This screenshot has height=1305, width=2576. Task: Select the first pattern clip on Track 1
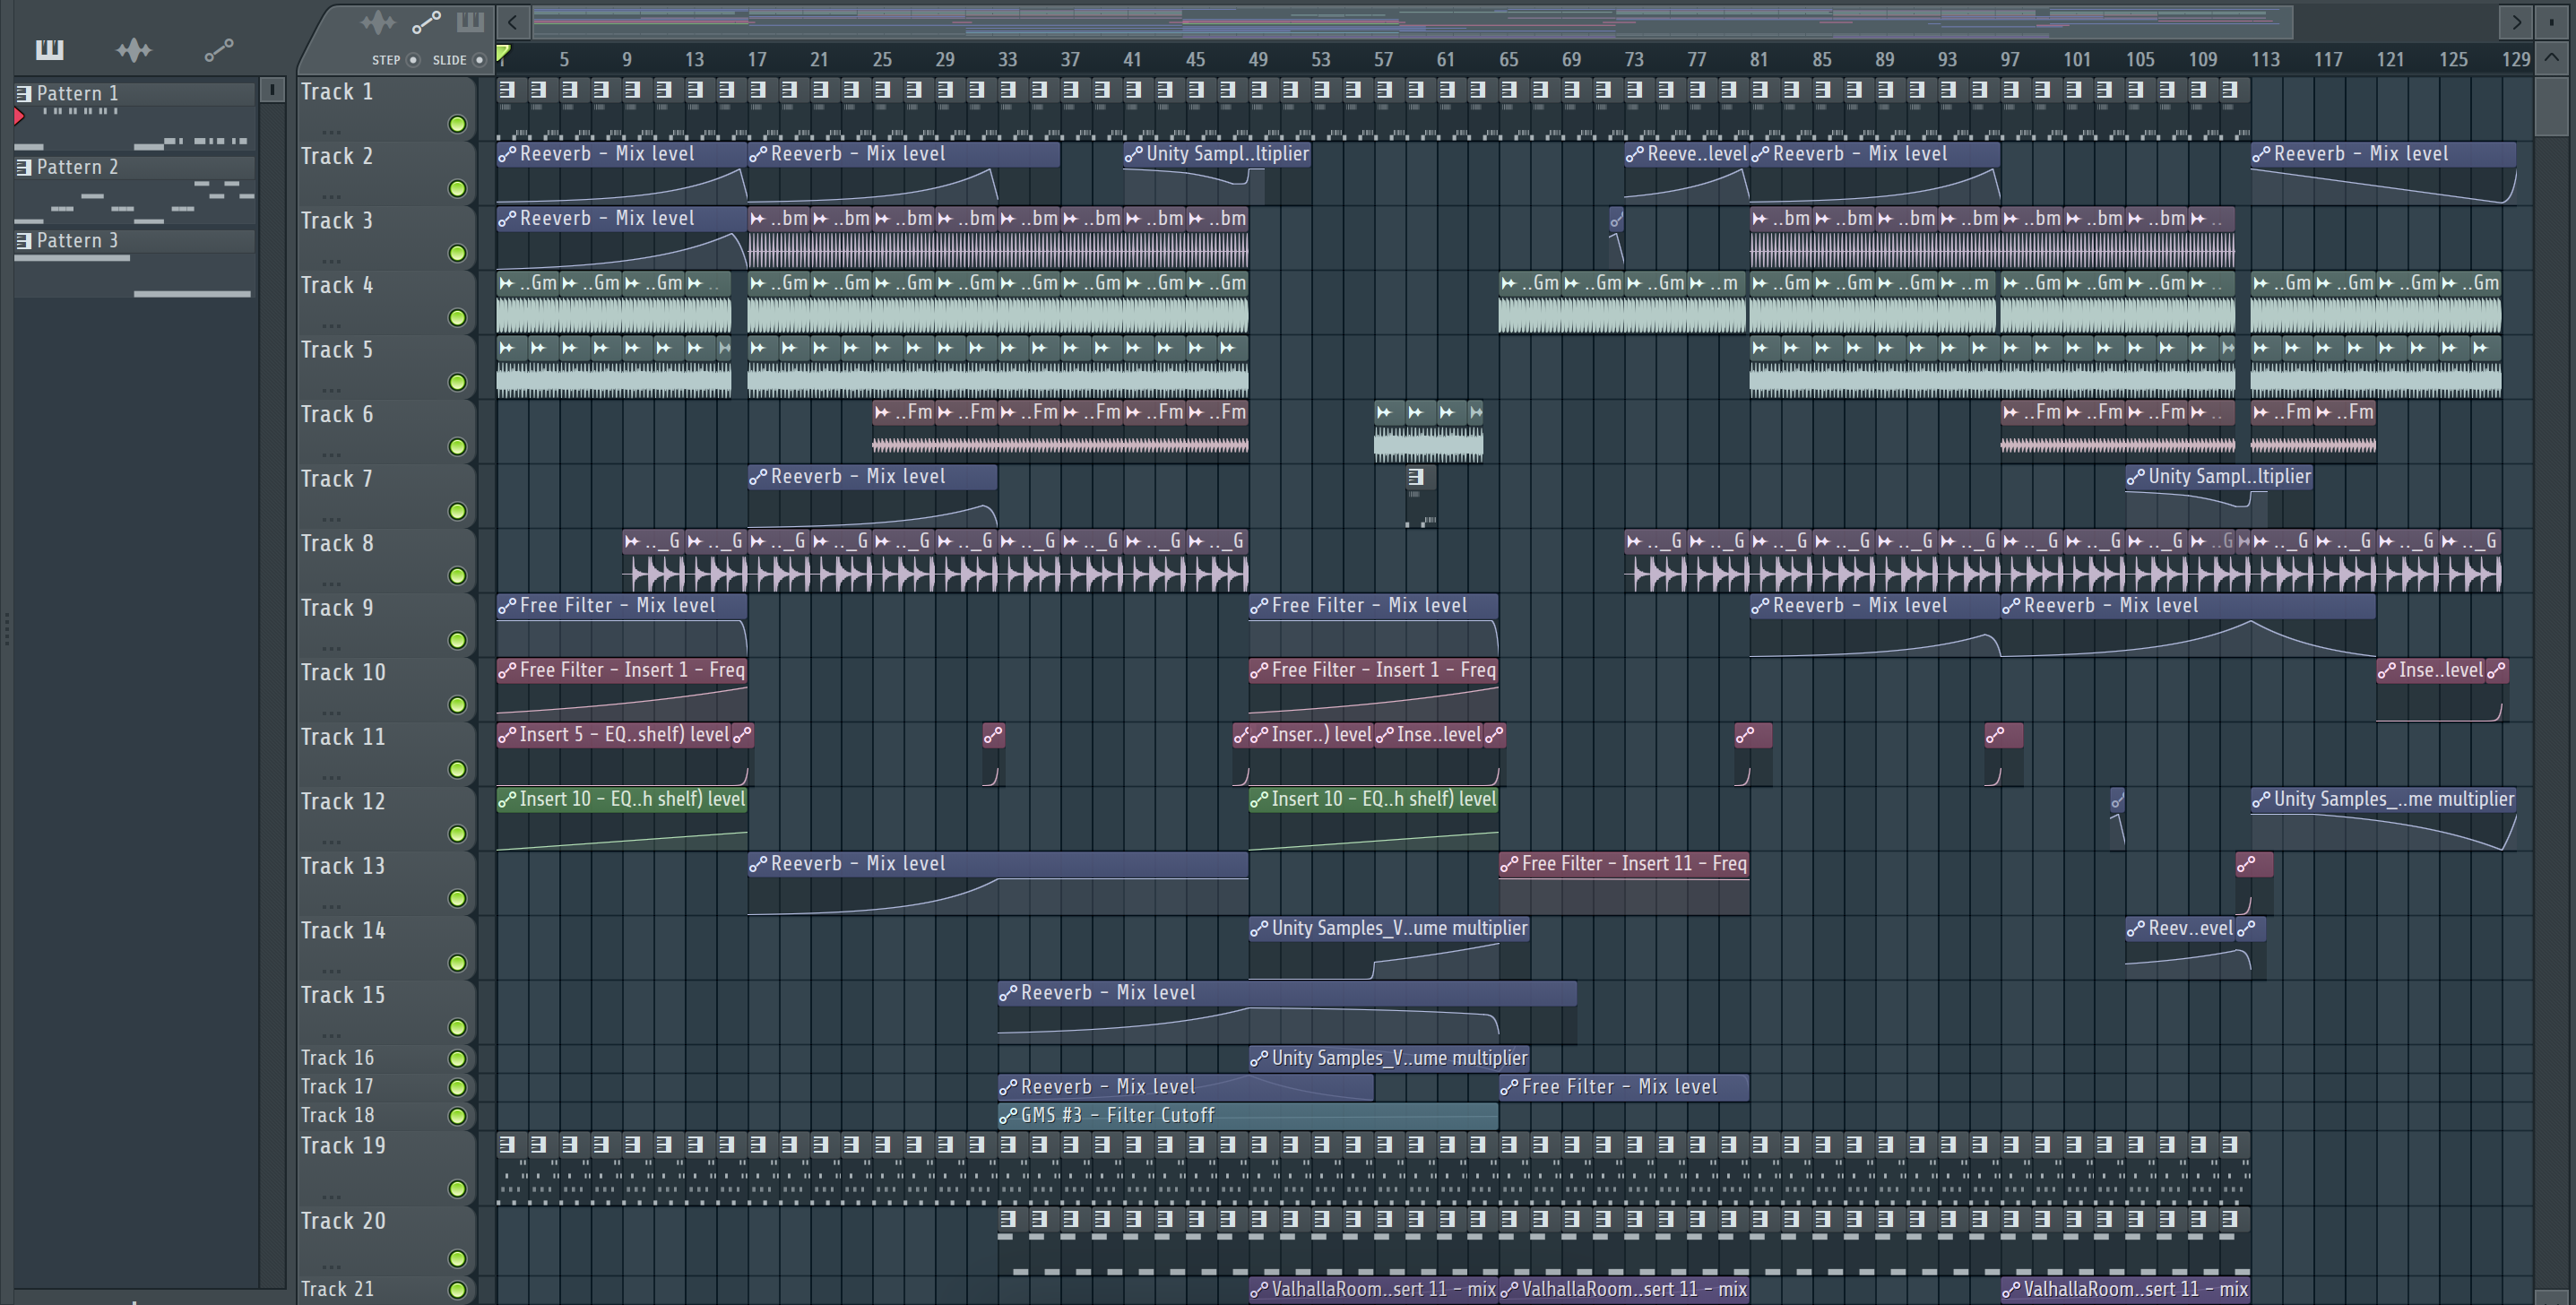(512, 108)
